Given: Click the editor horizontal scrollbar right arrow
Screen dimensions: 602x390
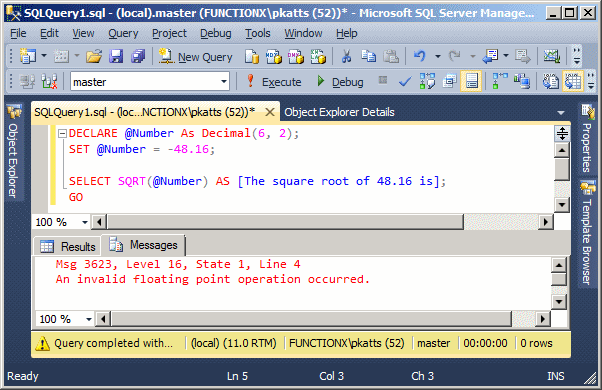Looking at the screenshot, I should point(546,222).
